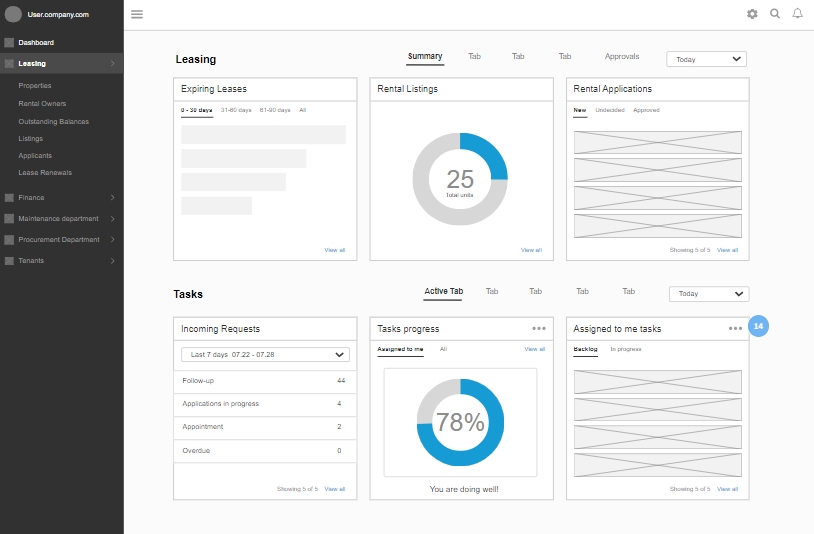Select Assigned to me progress tab
Viewport: 814px width, 534px height.
coord(400,350)
